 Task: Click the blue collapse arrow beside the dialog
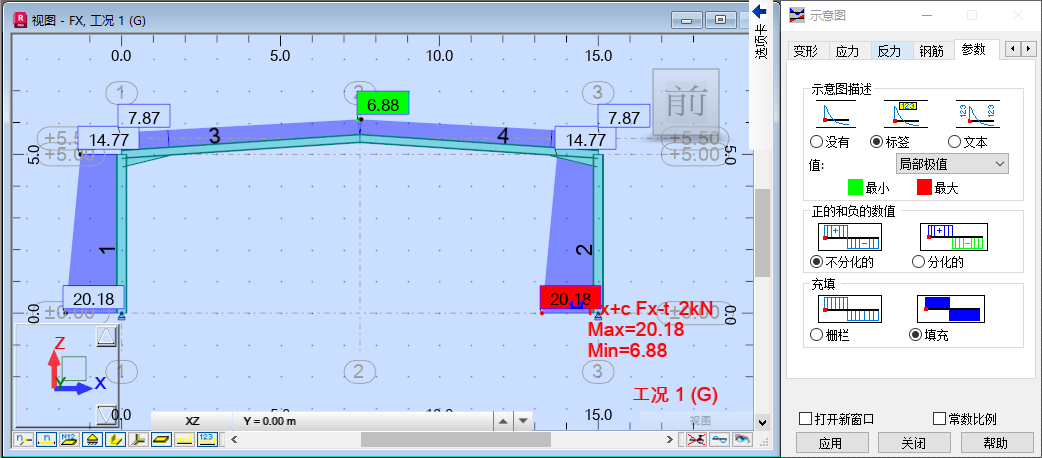760,11
